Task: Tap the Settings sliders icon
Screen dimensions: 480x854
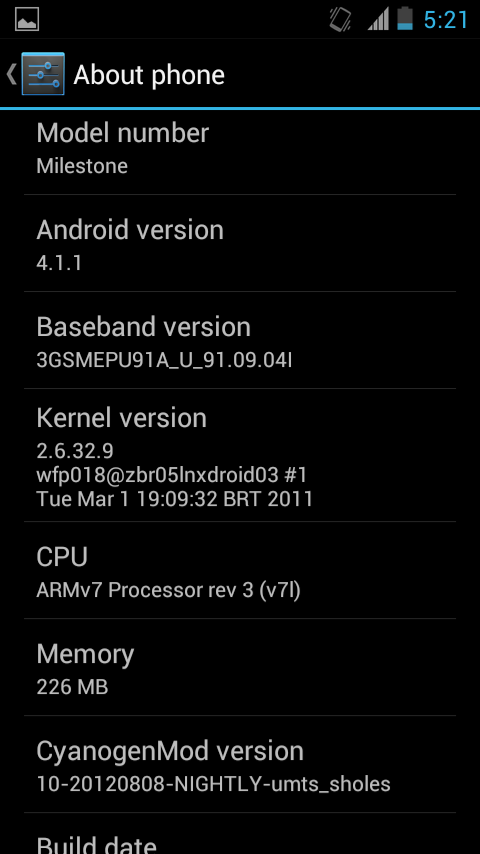Action: tap(43, 74)
